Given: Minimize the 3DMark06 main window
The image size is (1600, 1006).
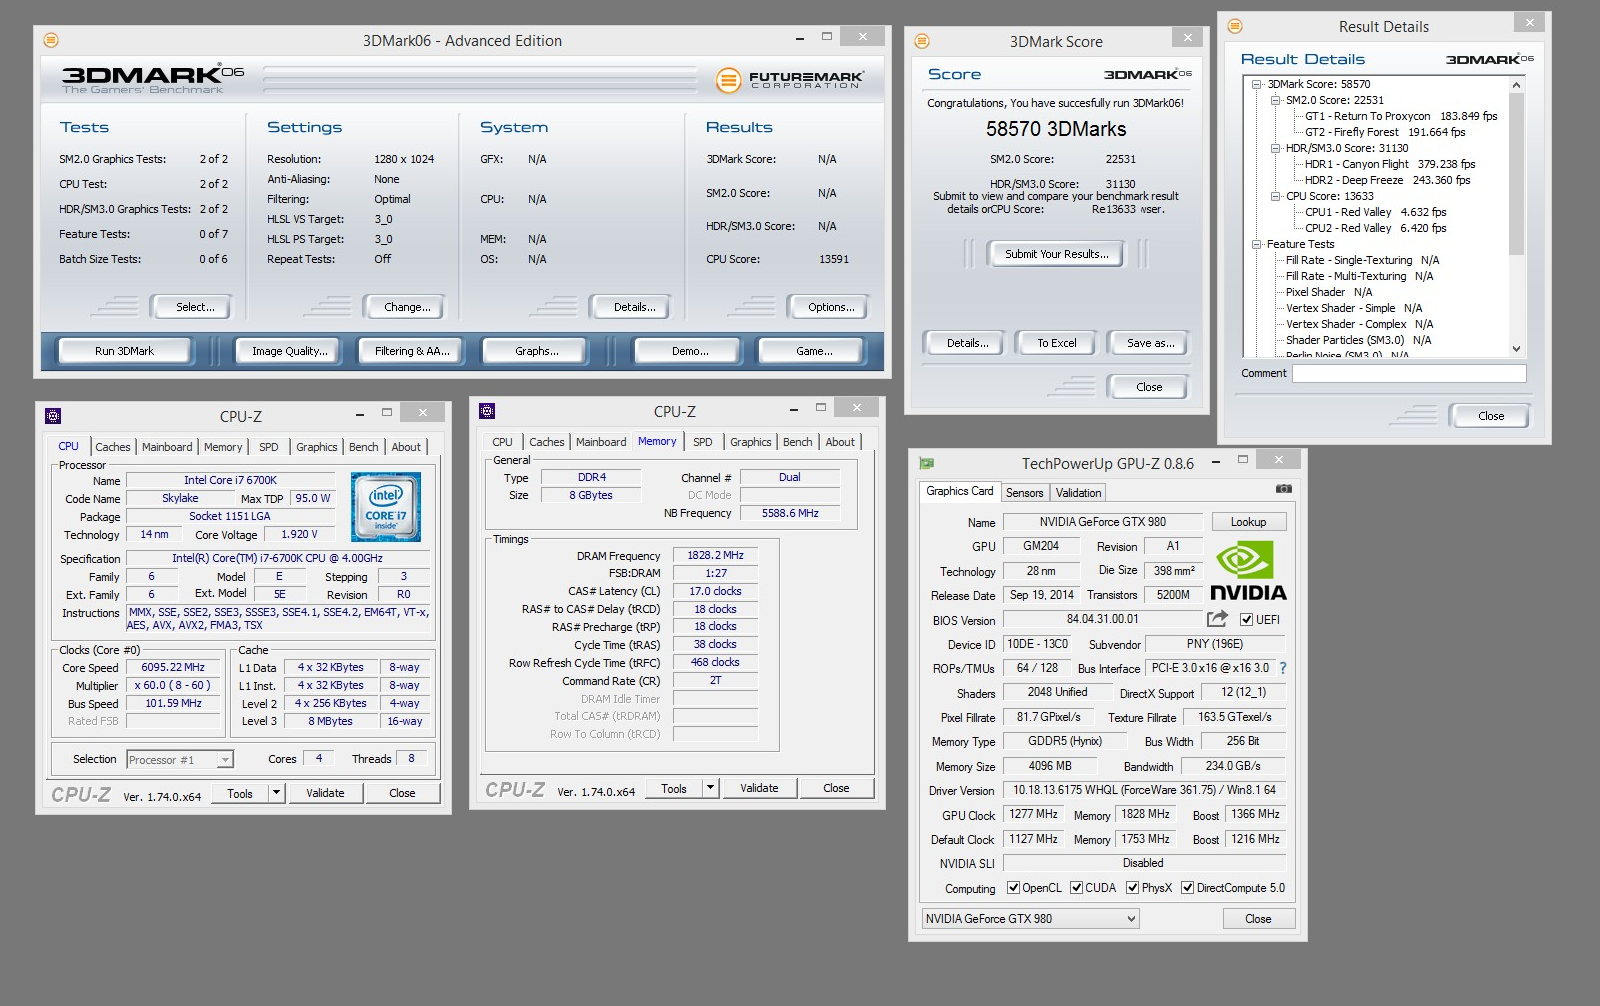Looking at the screenshot, I should click(800, 38).
